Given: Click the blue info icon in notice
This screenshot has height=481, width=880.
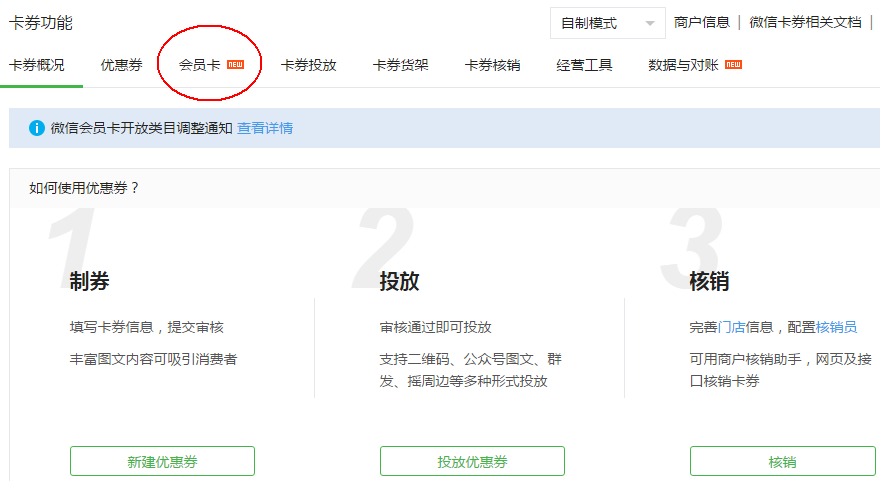Looking at the screenshot, I should point(36,128).
